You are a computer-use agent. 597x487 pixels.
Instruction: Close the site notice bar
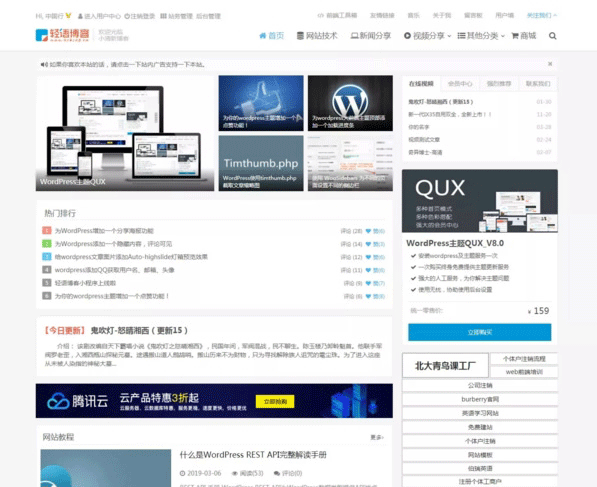550,64
